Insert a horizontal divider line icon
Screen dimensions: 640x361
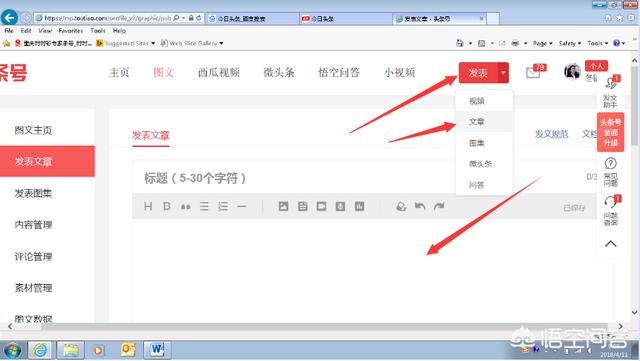(242, 207)
